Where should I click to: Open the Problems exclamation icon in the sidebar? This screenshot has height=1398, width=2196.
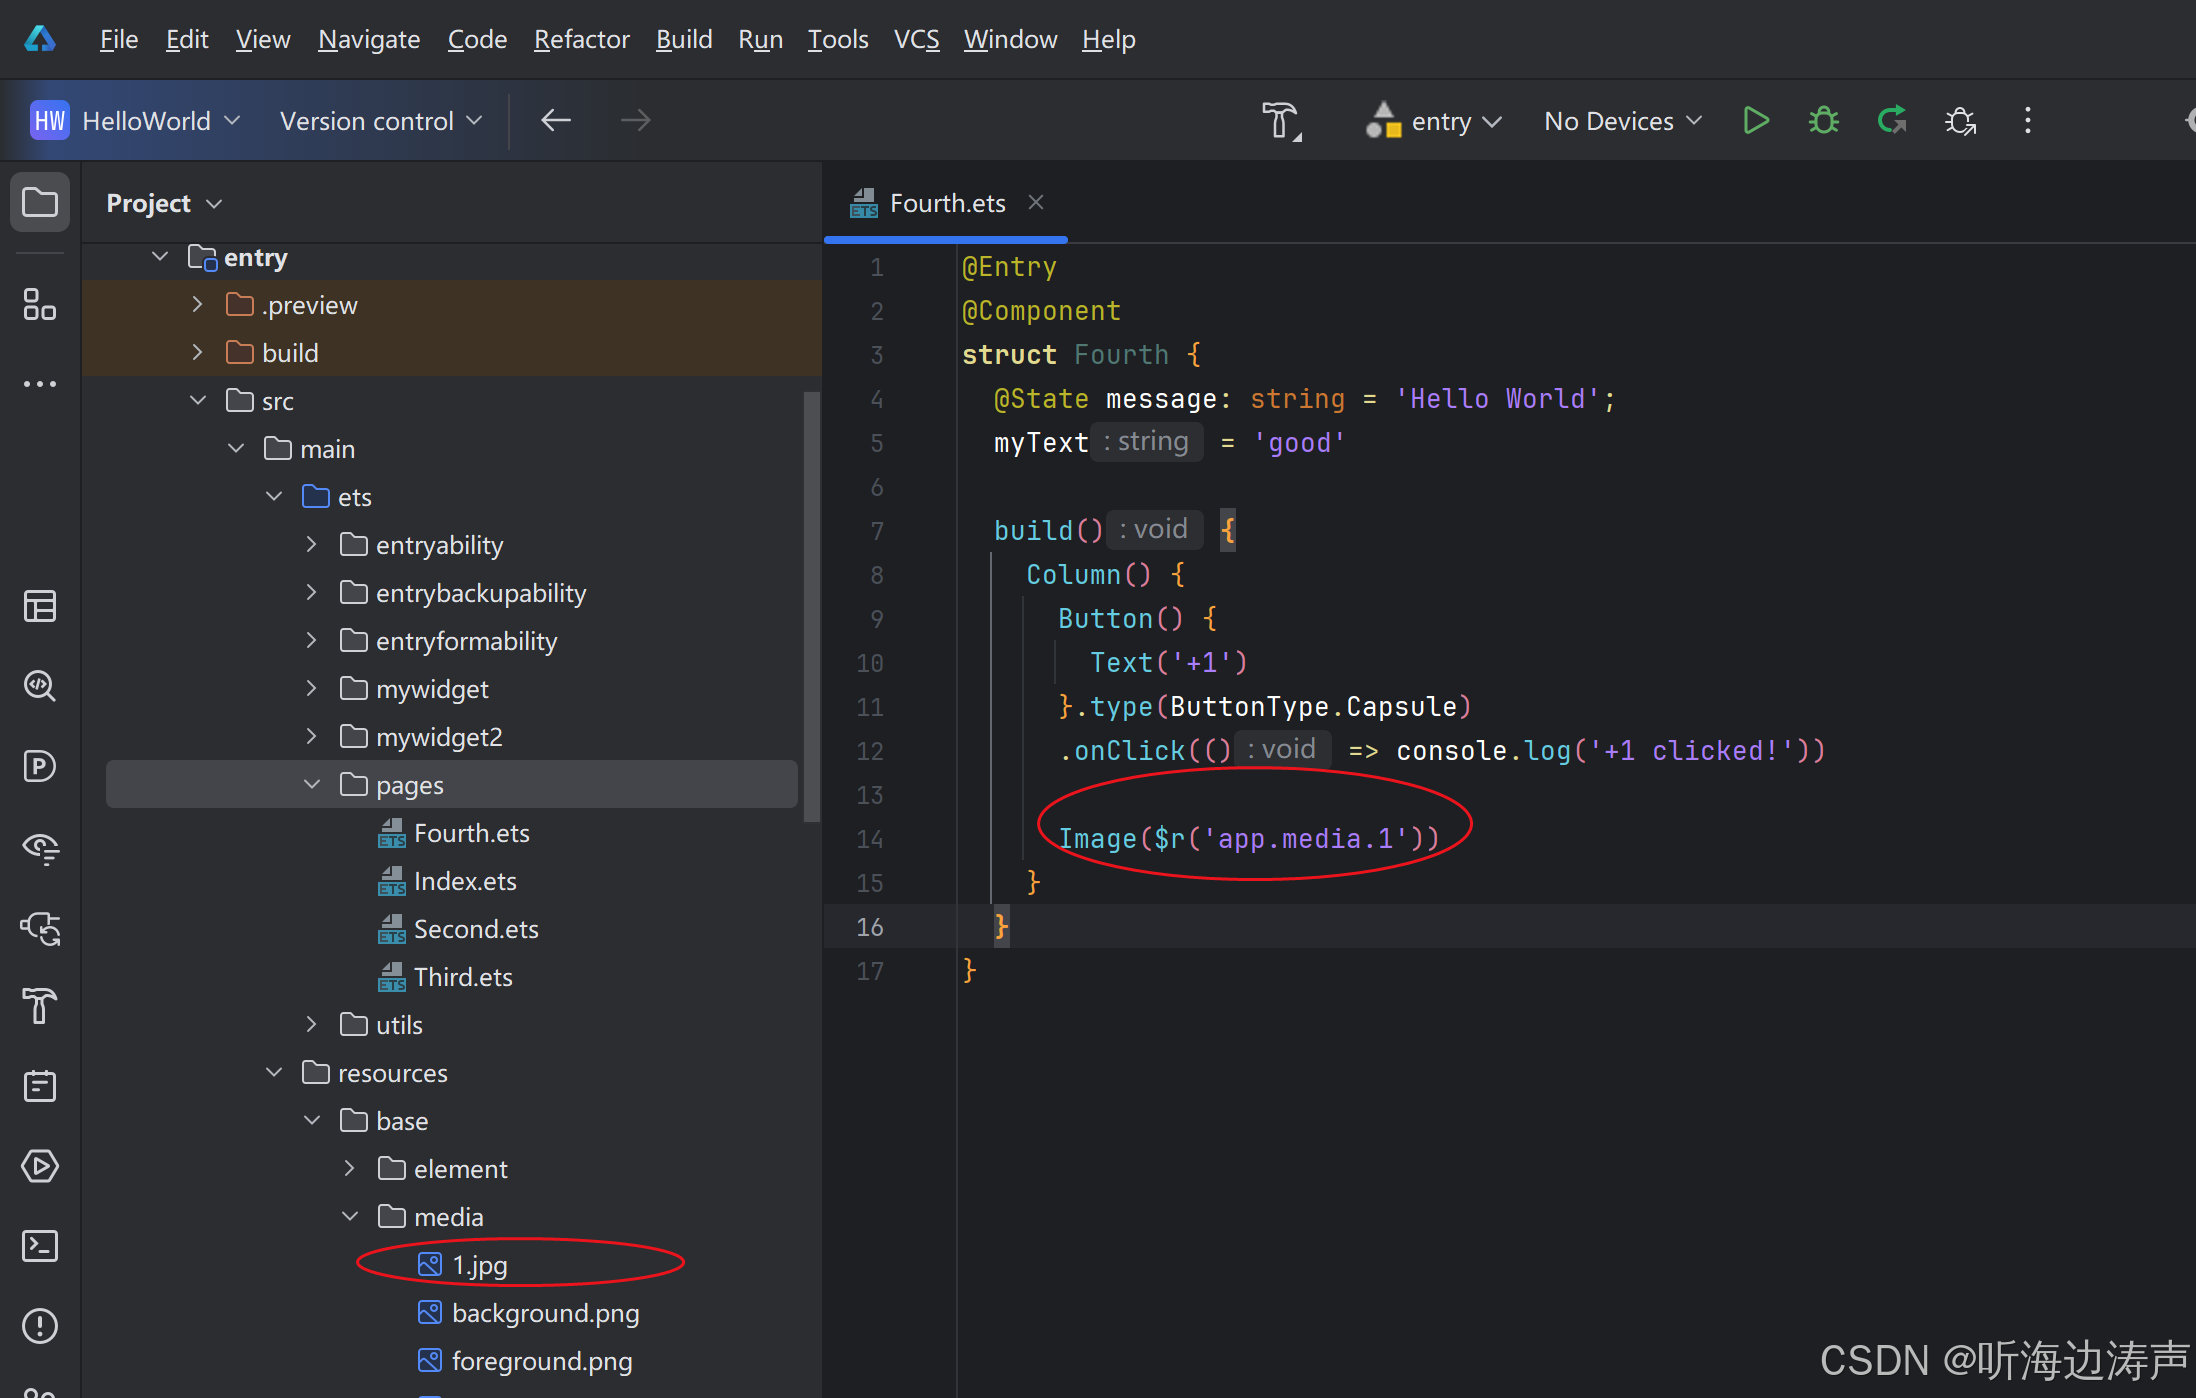(40, 1326)
